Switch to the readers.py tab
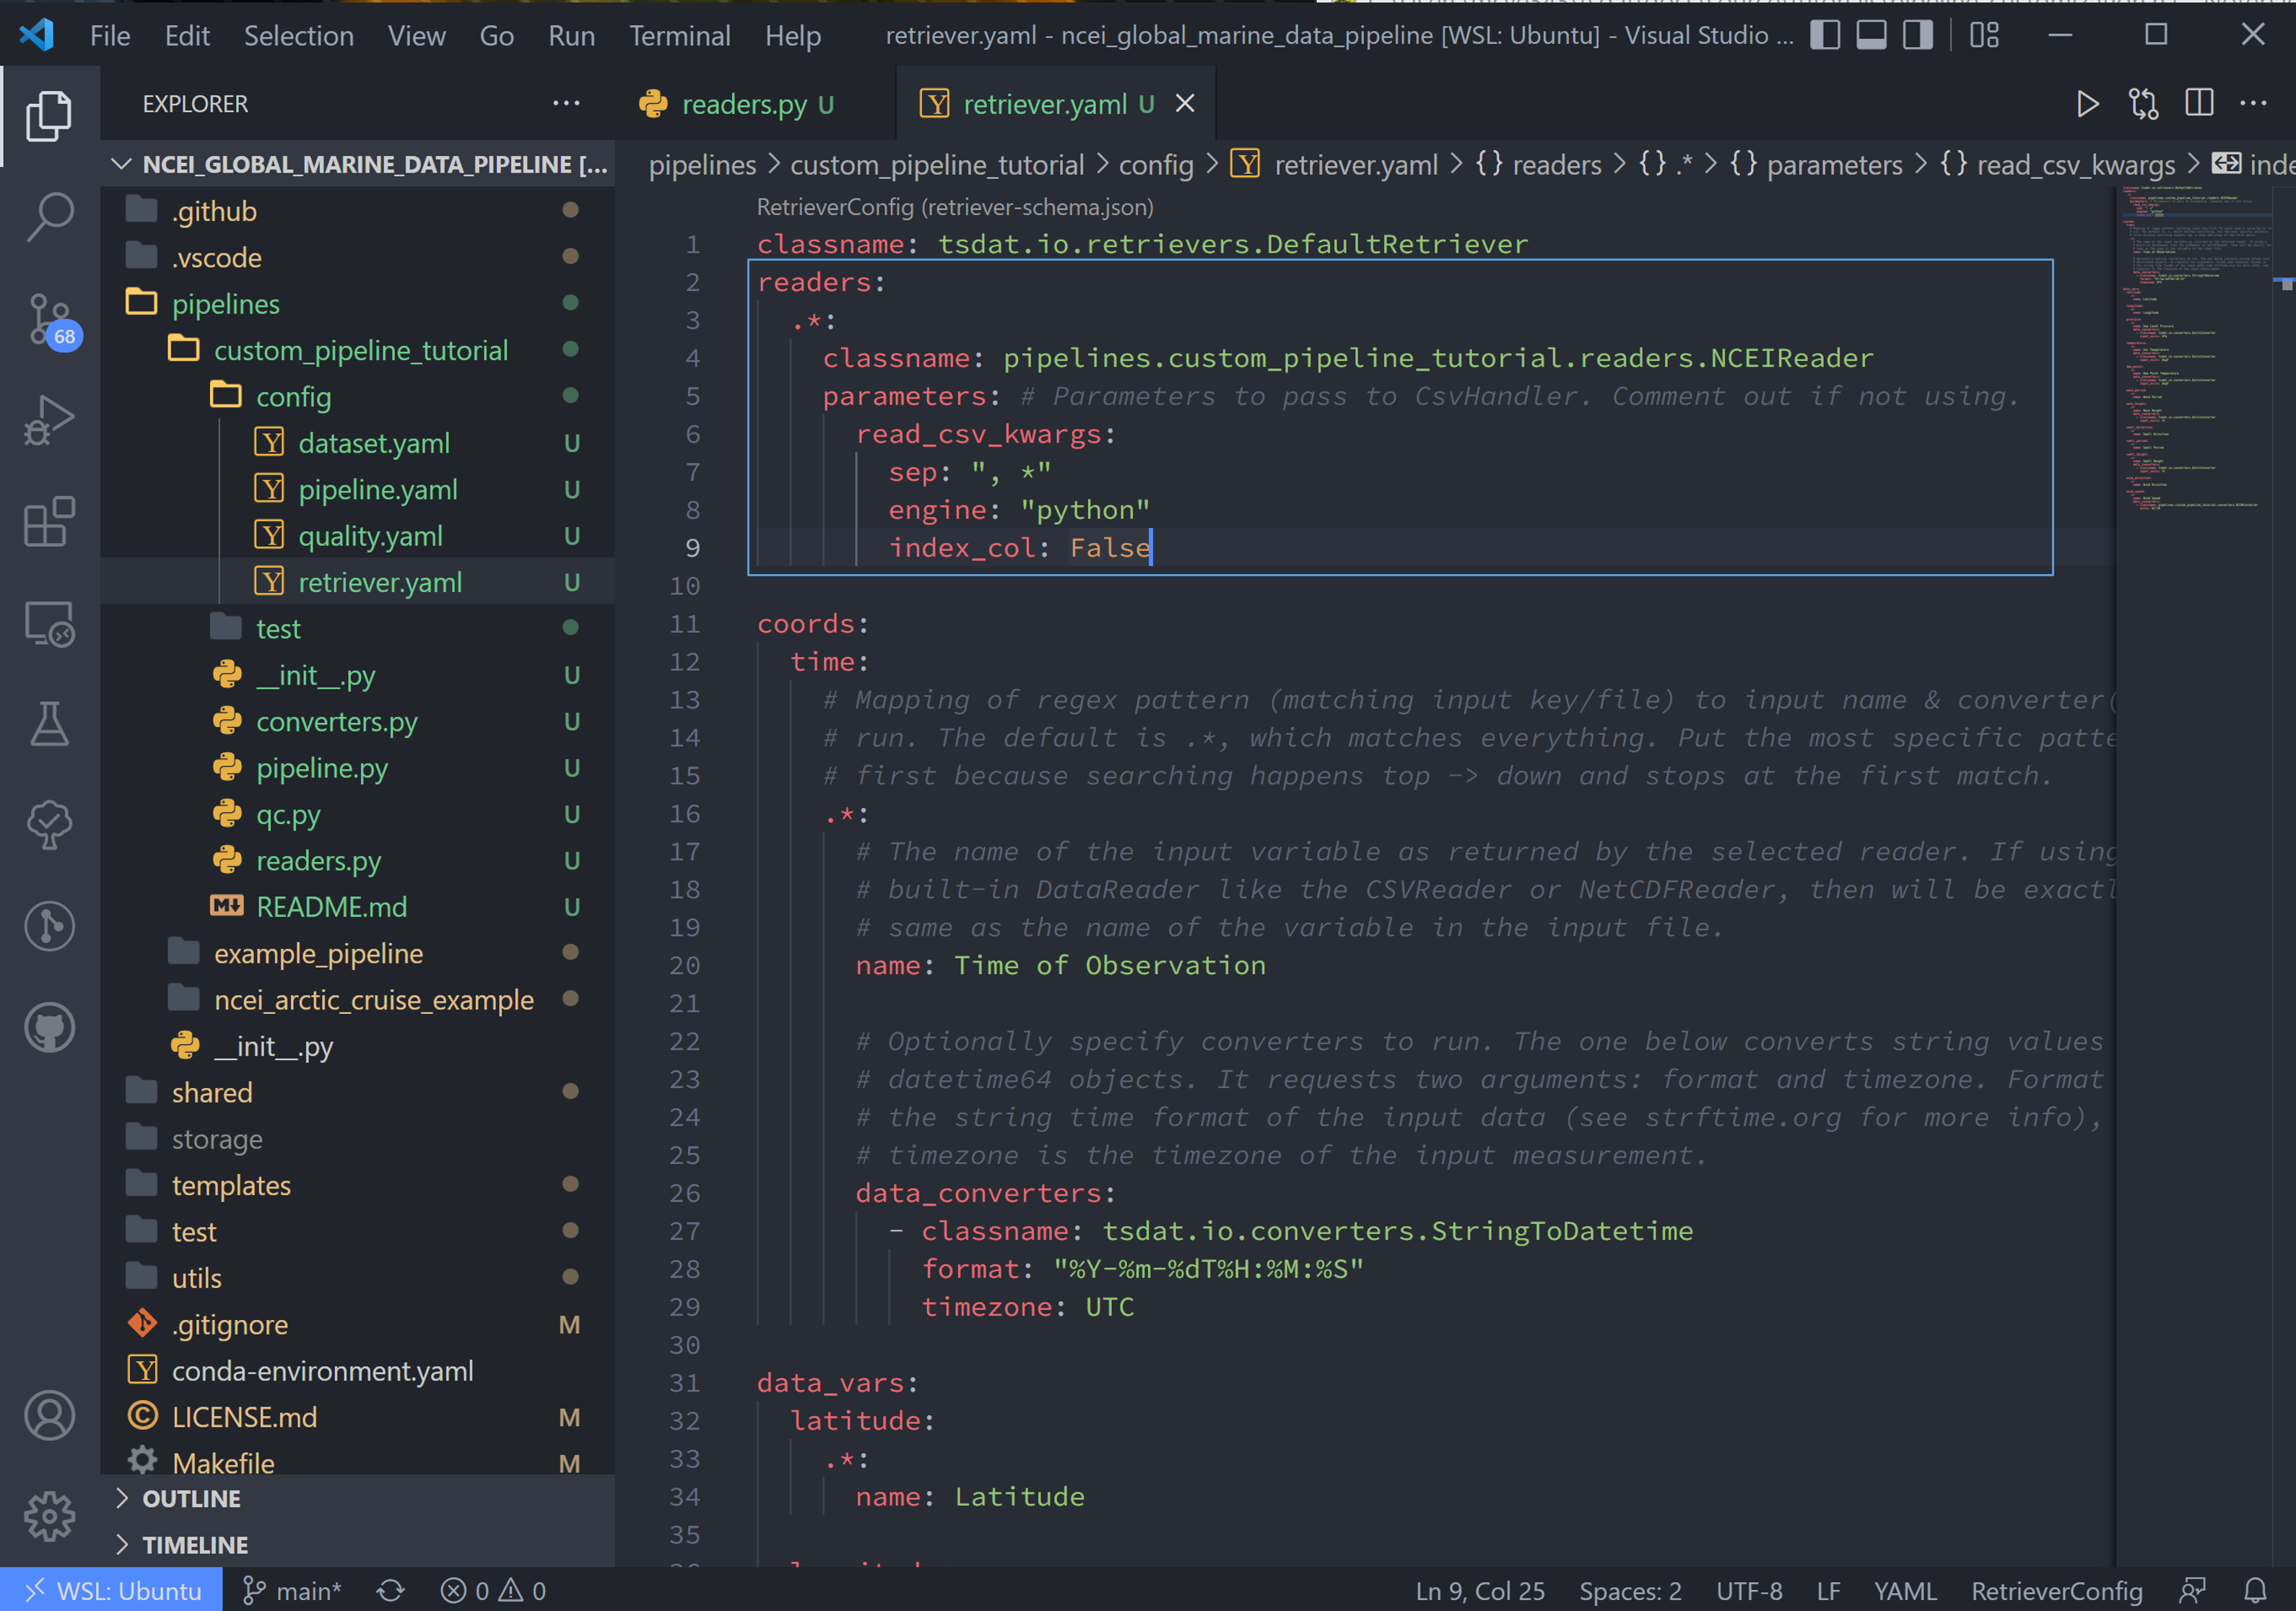The height and width of the screenshot is (1611, 2296). [756, 104]
